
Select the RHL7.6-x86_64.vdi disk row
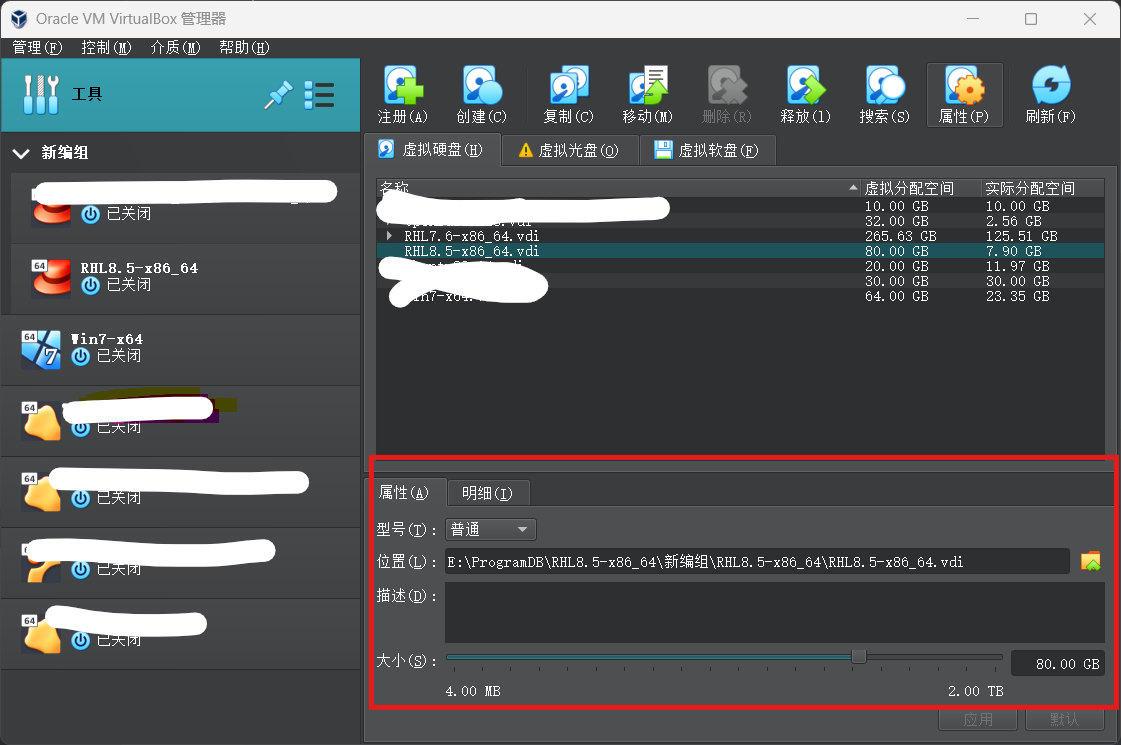(x=740, y=236)
